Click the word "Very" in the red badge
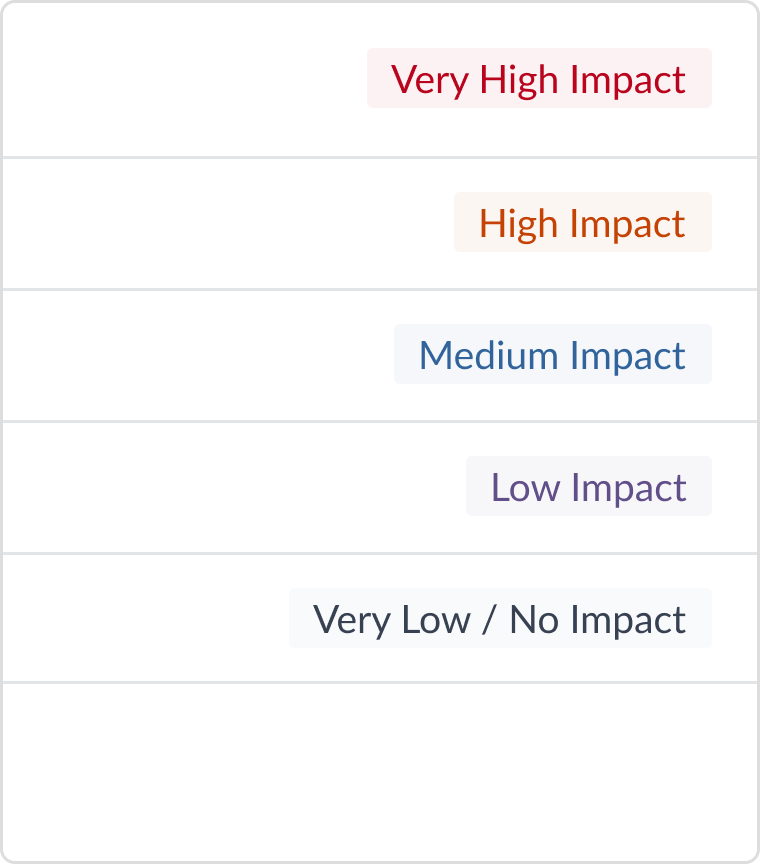Image resolution: width=760 pixels, height=864 pixels. [430, 79]
